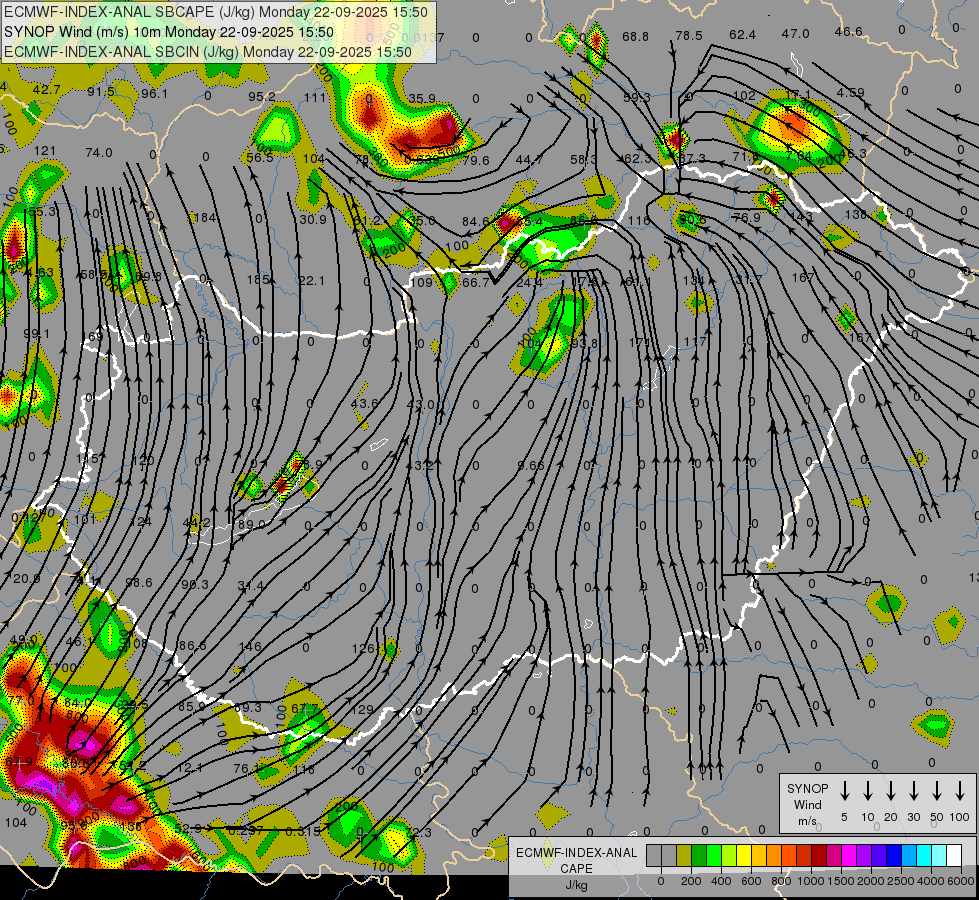Select the orange-red swatch right of 800

click(x=789, y=855)
